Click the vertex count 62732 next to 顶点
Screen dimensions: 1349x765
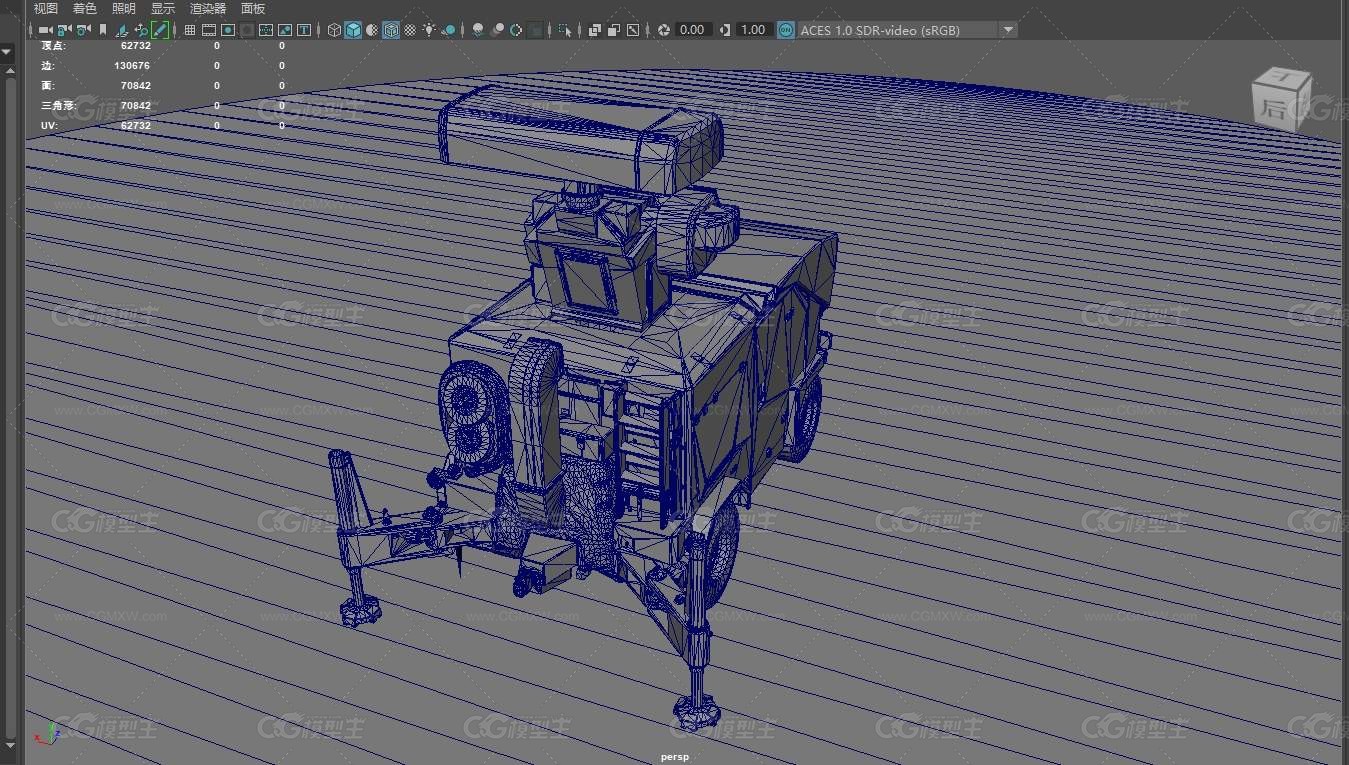click(135, 46)
